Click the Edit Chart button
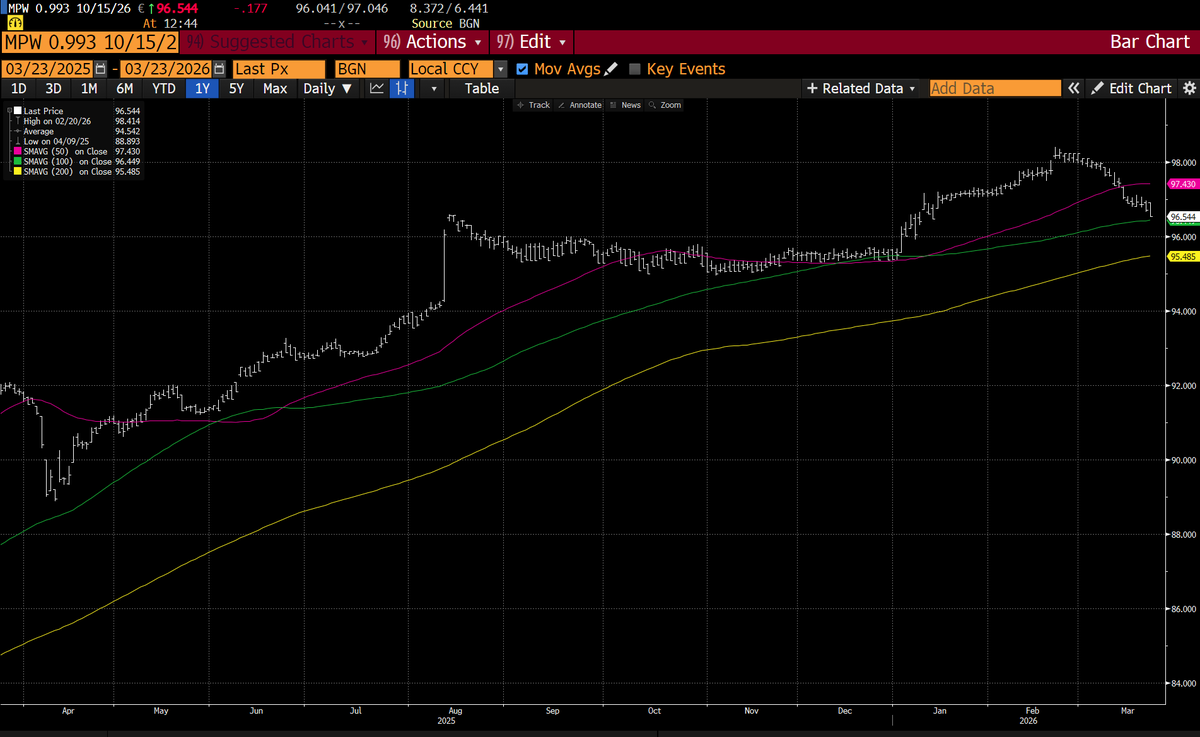1200x737 pixels. [1130, 88]
